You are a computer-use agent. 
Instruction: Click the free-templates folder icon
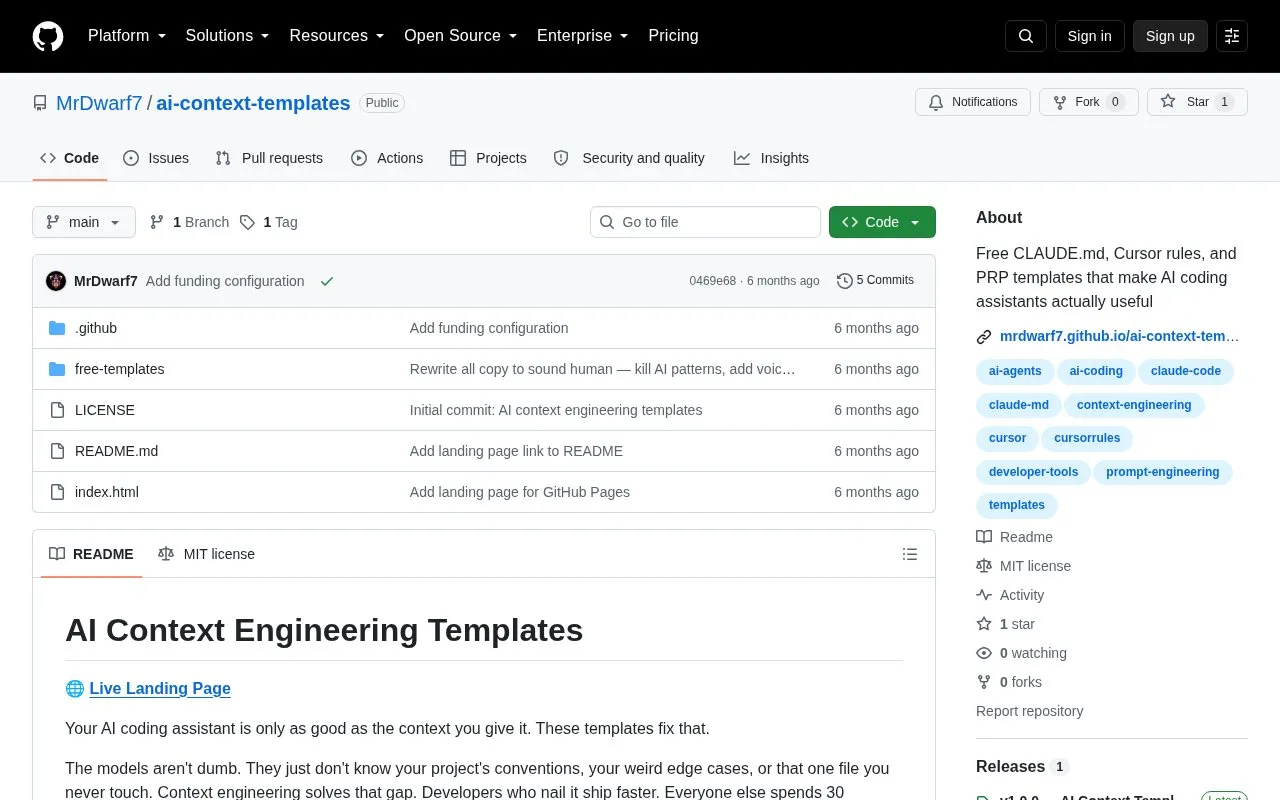57,369
